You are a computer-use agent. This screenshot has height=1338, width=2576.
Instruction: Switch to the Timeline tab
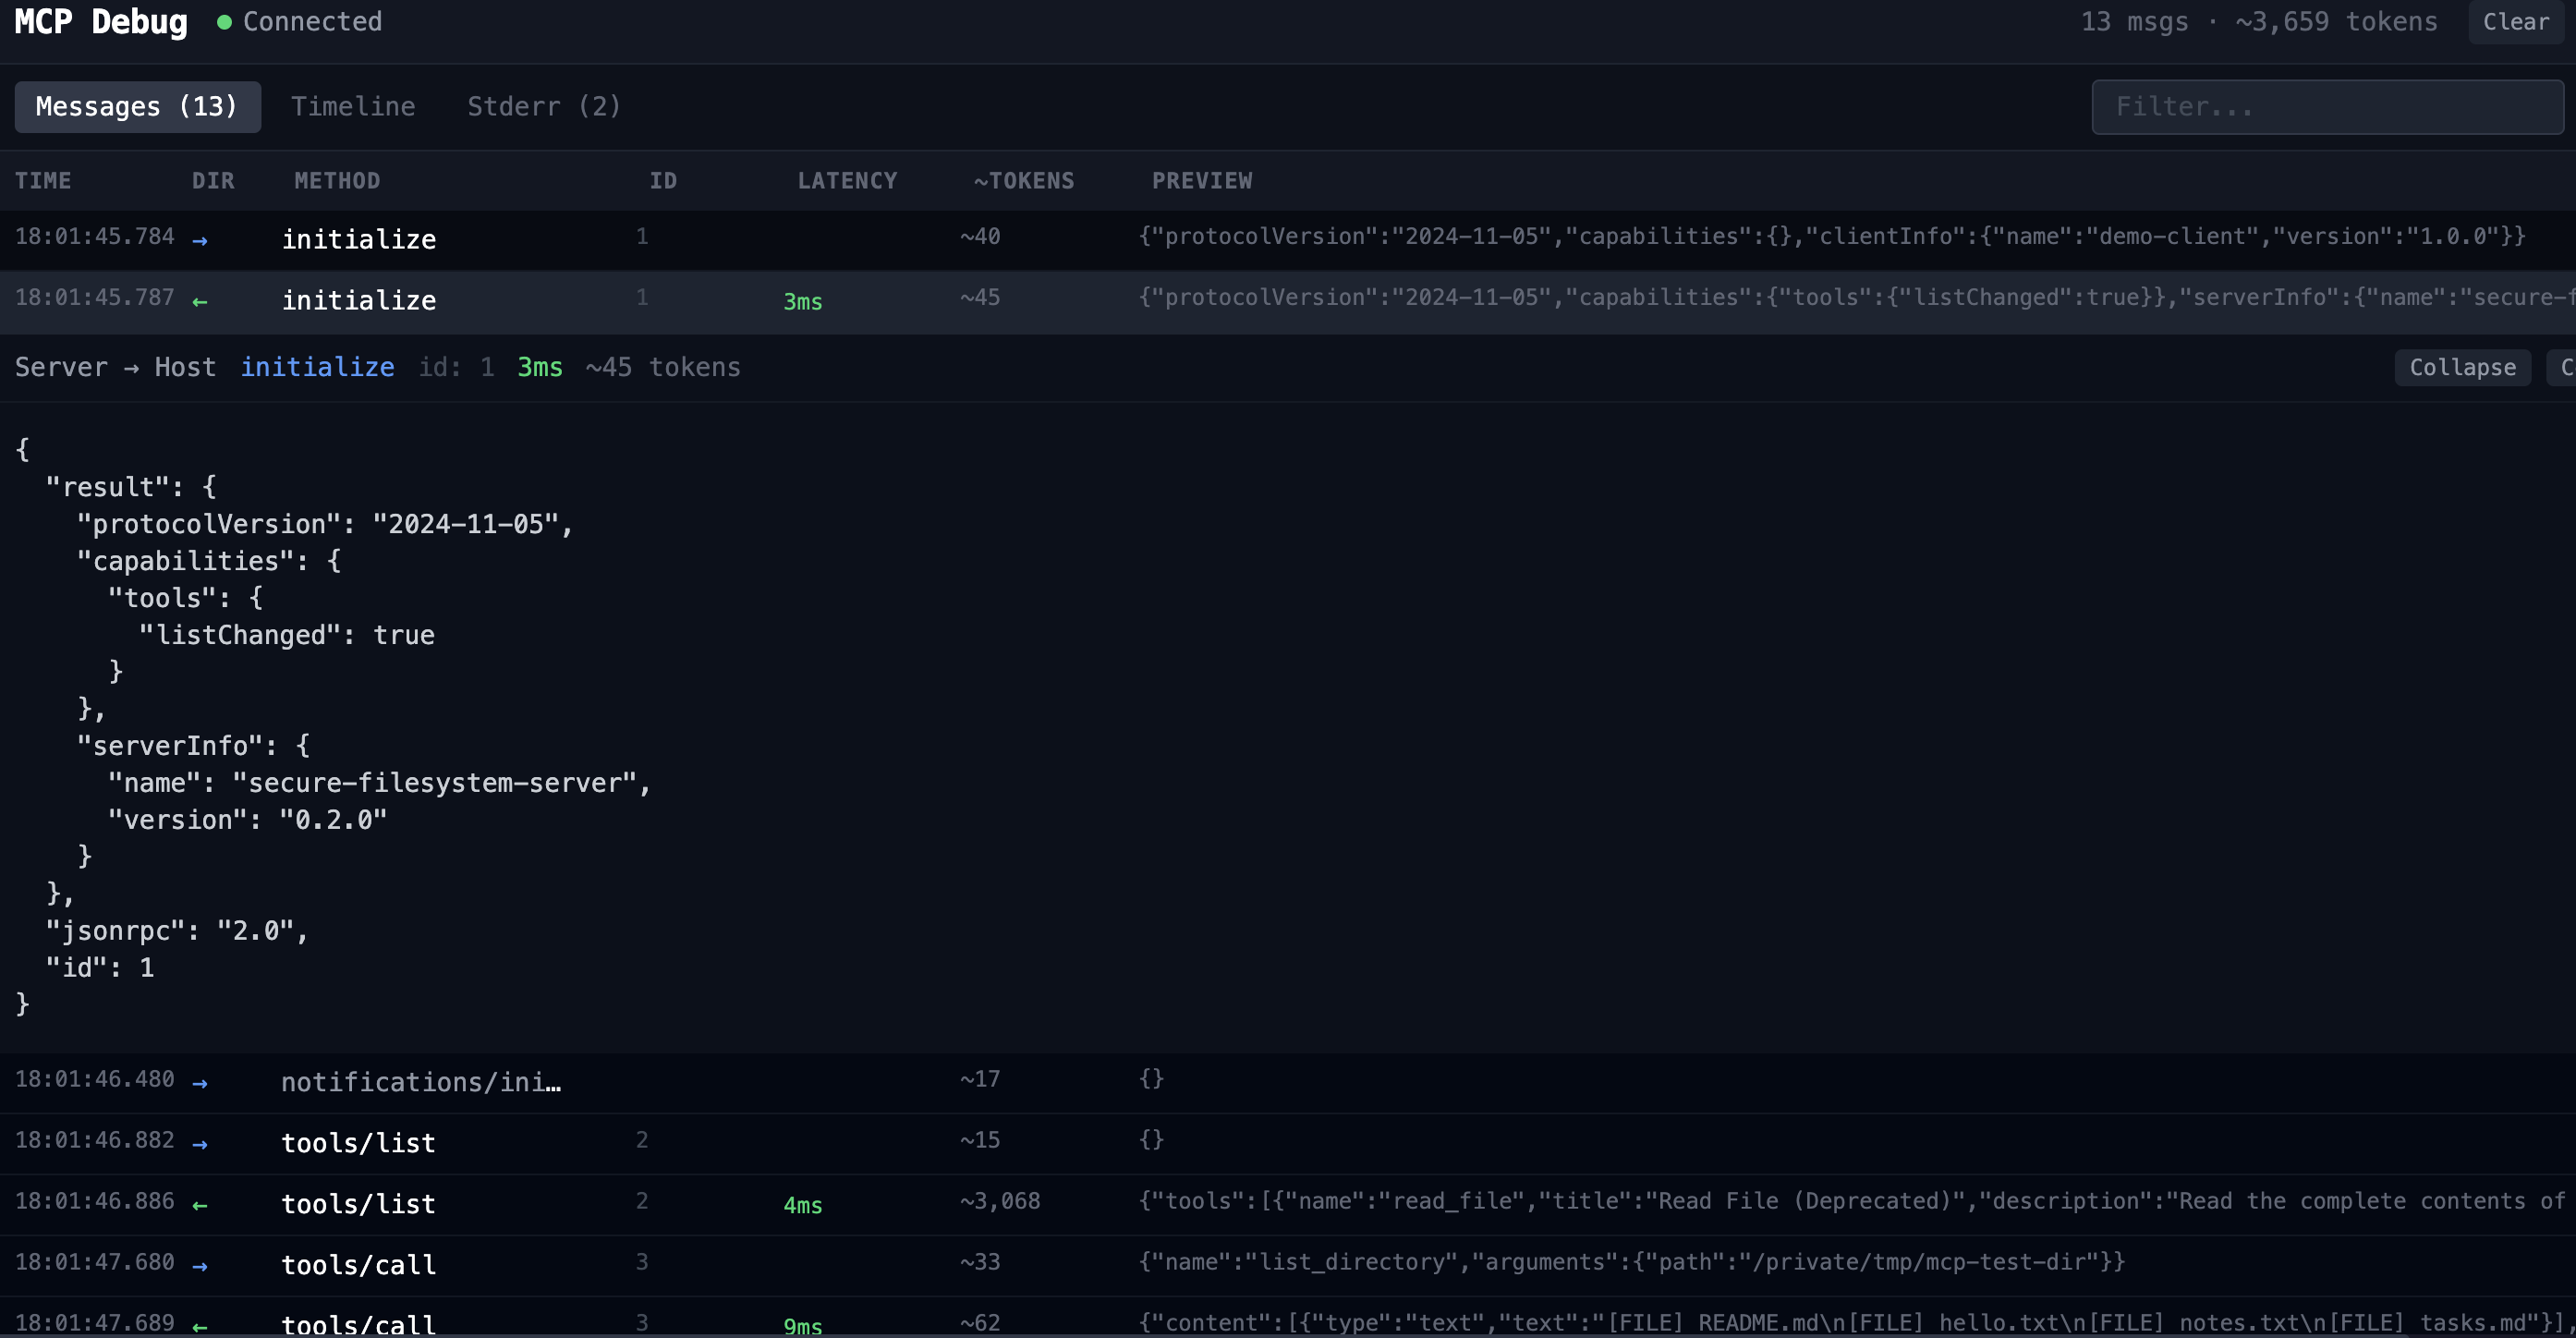pyautogui.click(x=353, y=106)
